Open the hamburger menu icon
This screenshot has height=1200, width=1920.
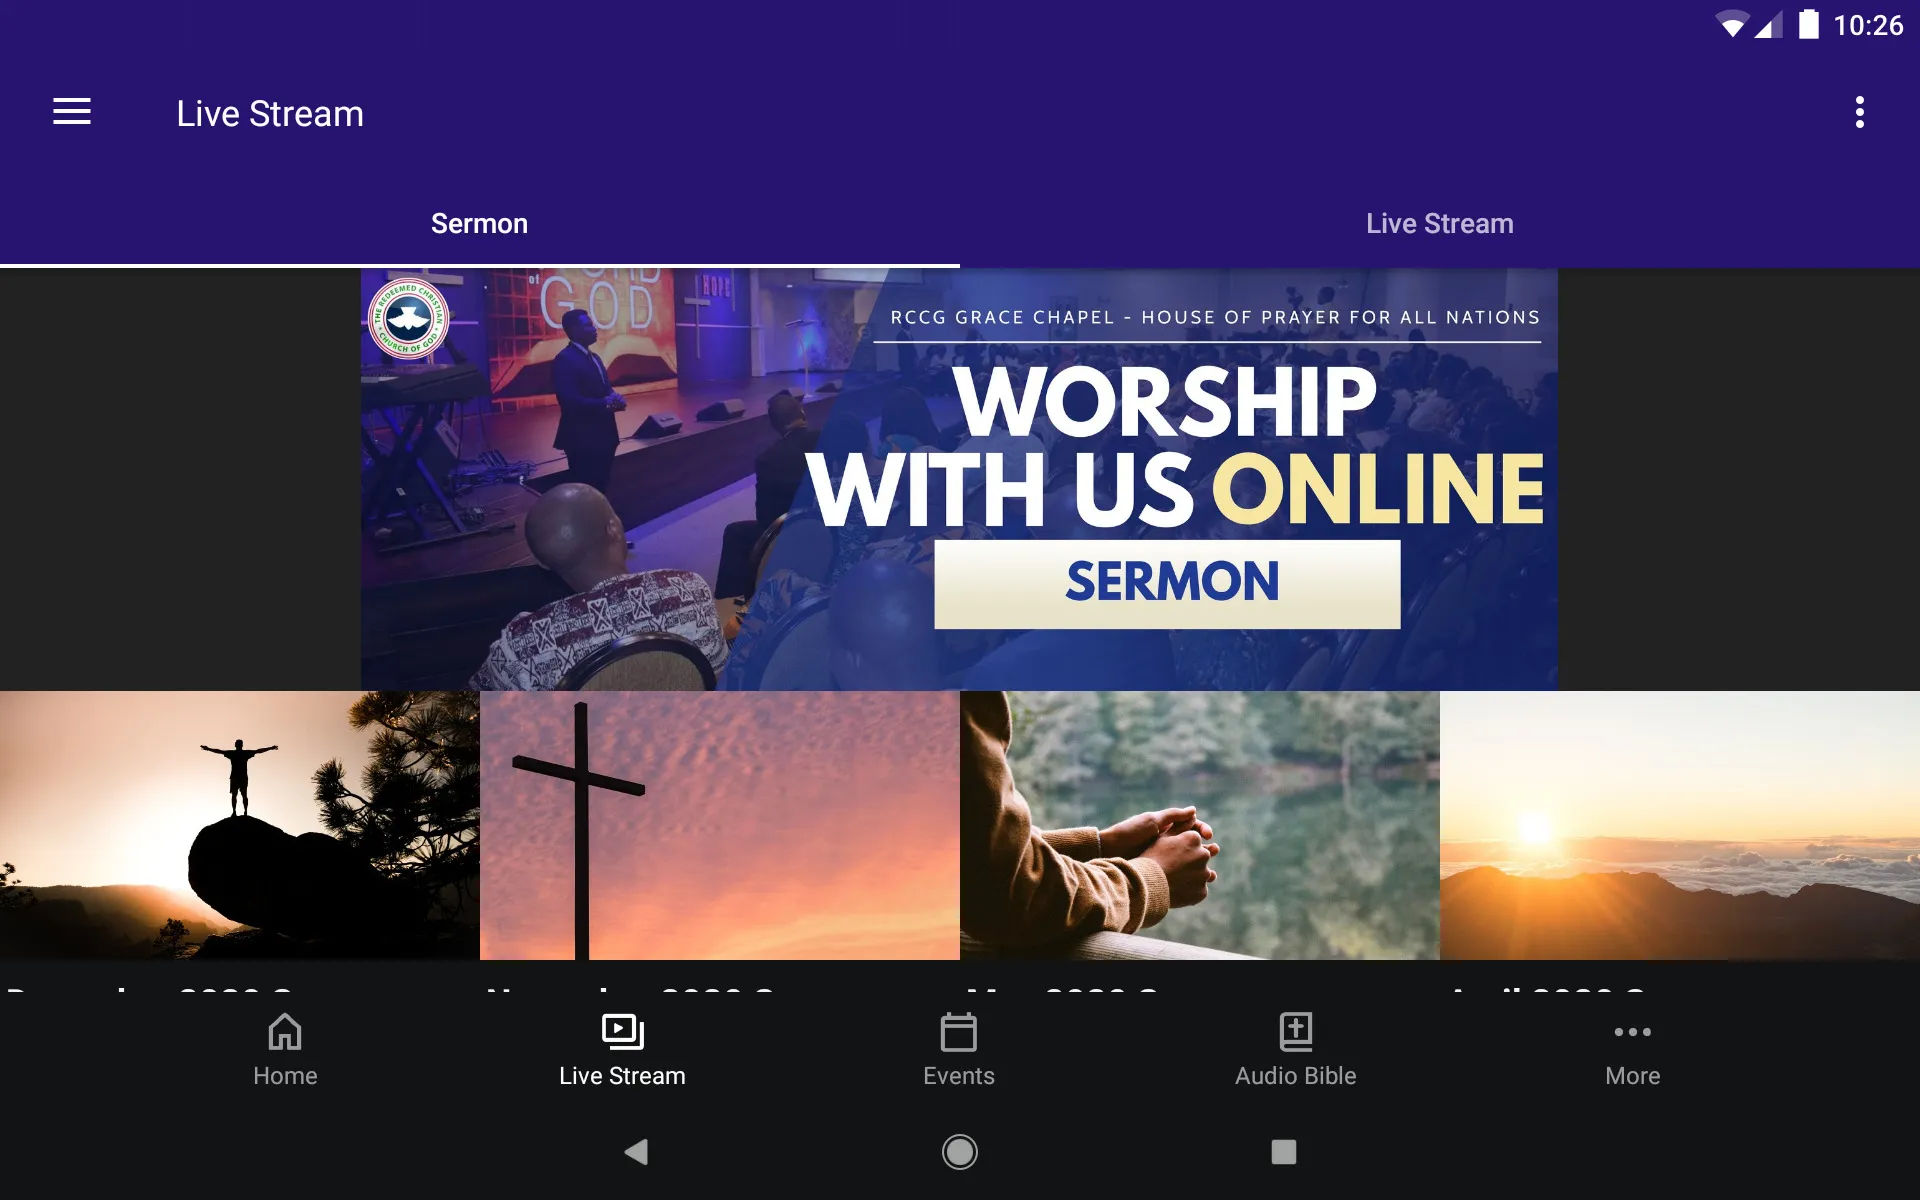[72, 112]
